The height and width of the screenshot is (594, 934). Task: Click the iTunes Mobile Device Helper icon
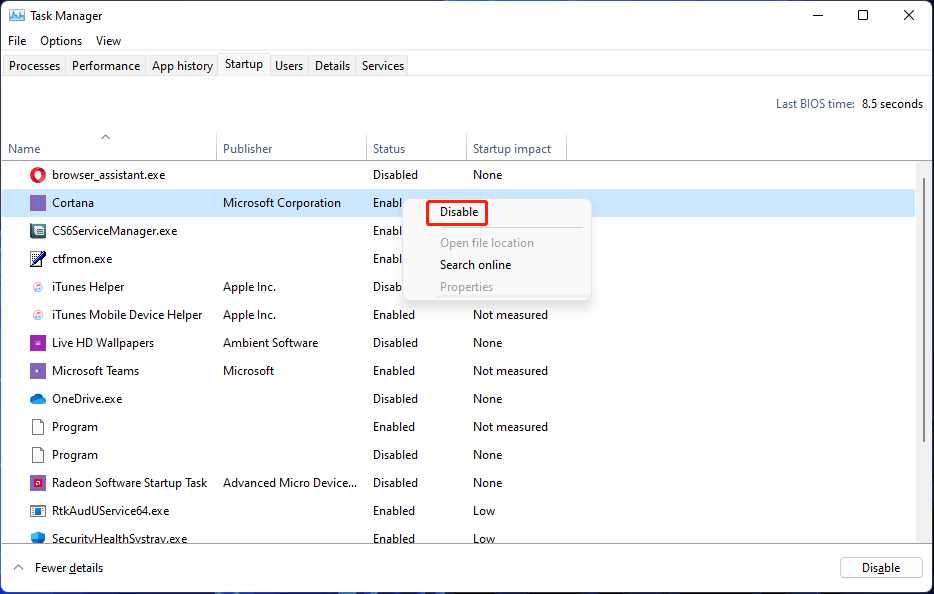tap(38, 315)
